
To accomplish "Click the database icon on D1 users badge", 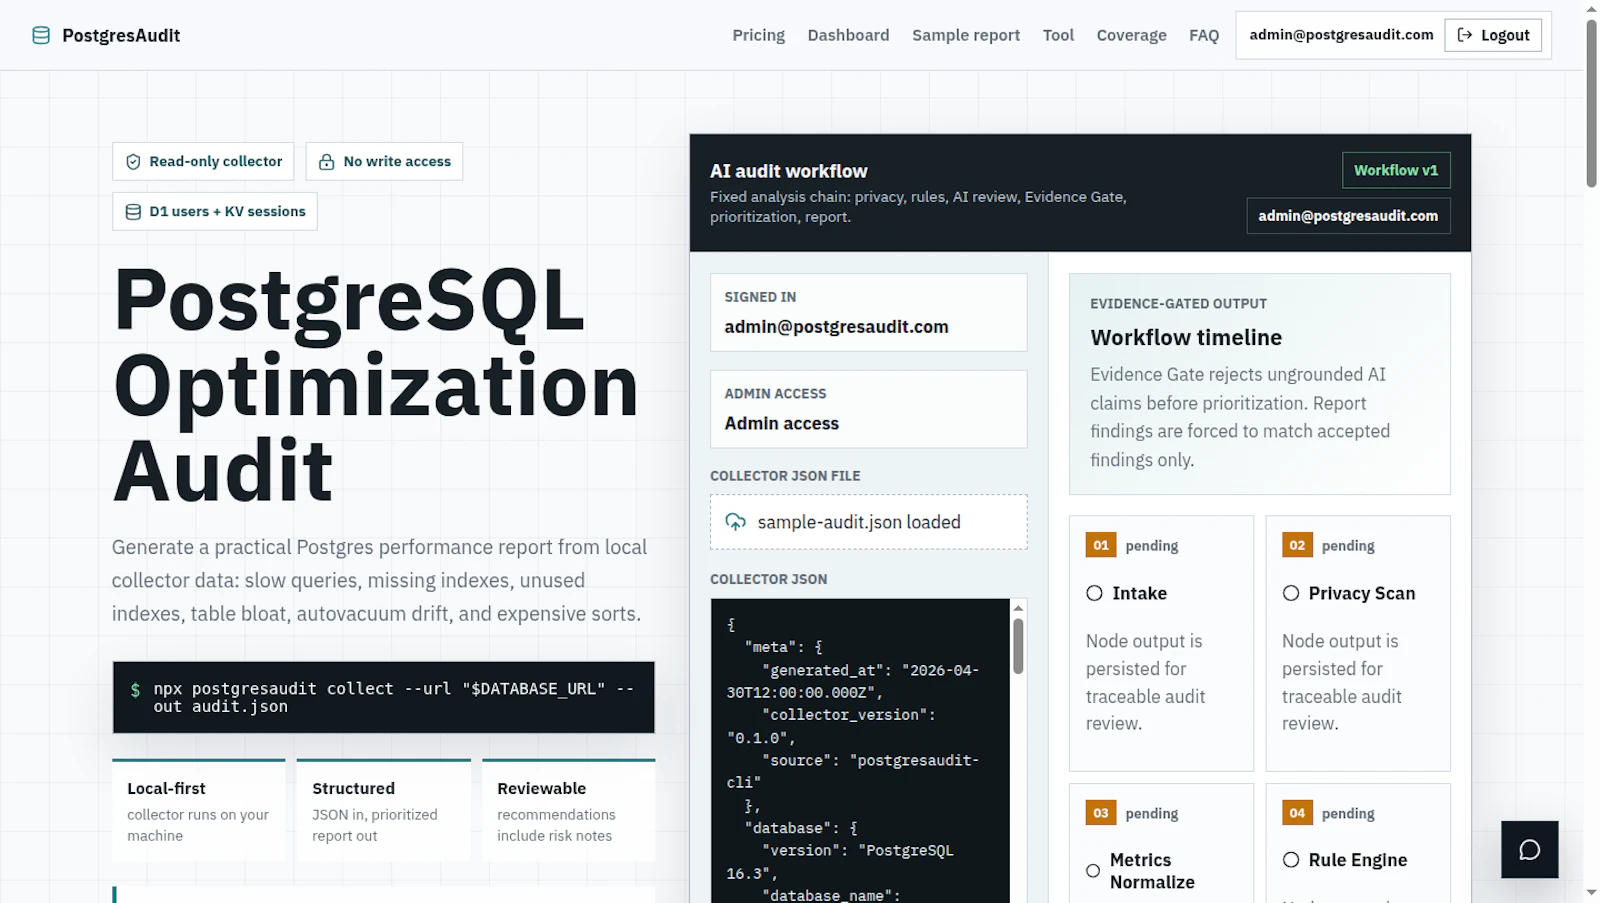I will pos(133,212).
